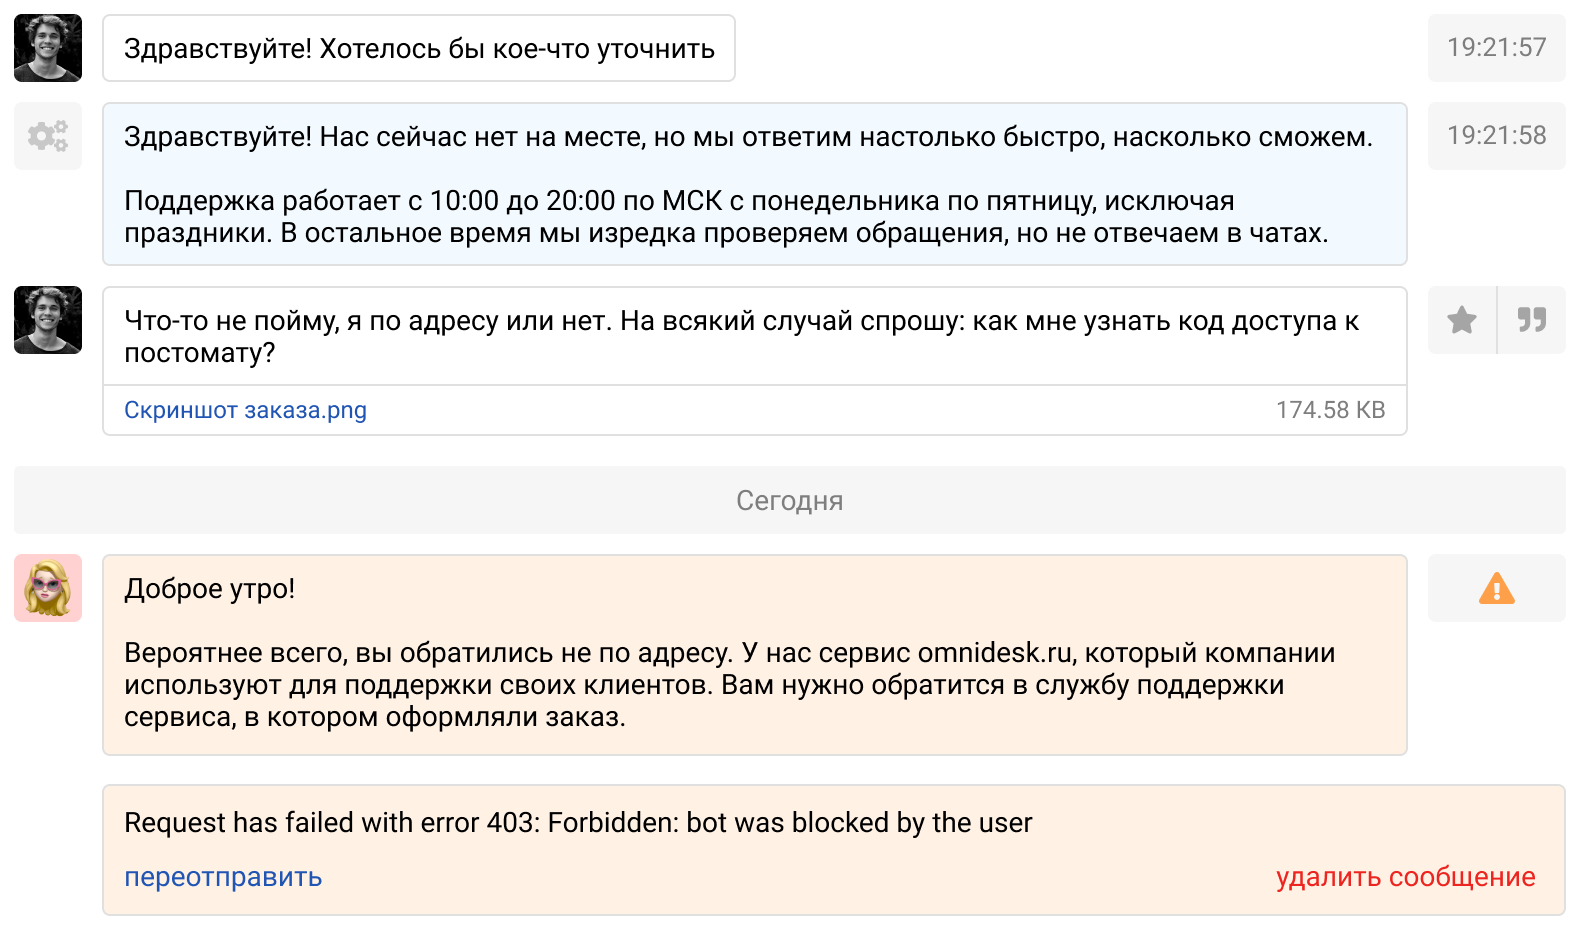Viewport: 1580px width, 930px height.
Task: Click the customer avatar beside the postamat question
Action: point(48,320)
